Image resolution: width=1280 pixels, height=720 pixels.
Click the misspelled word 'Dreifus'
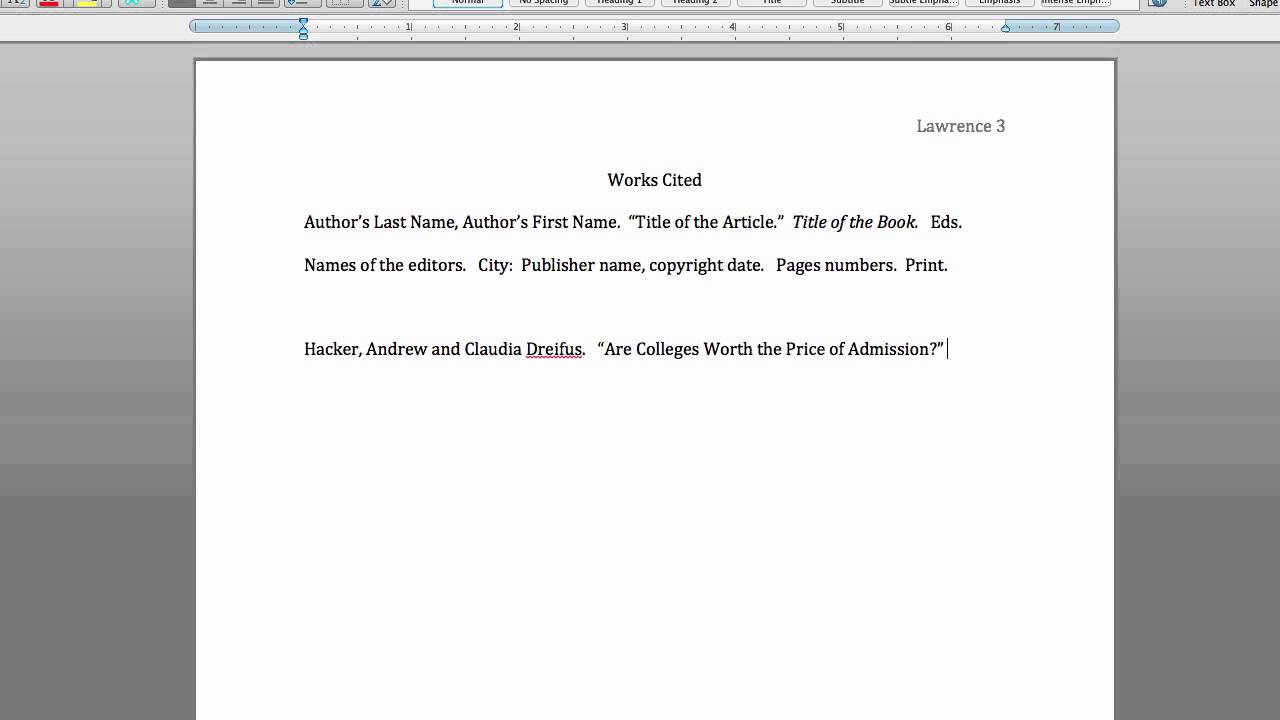coord(554,349)
